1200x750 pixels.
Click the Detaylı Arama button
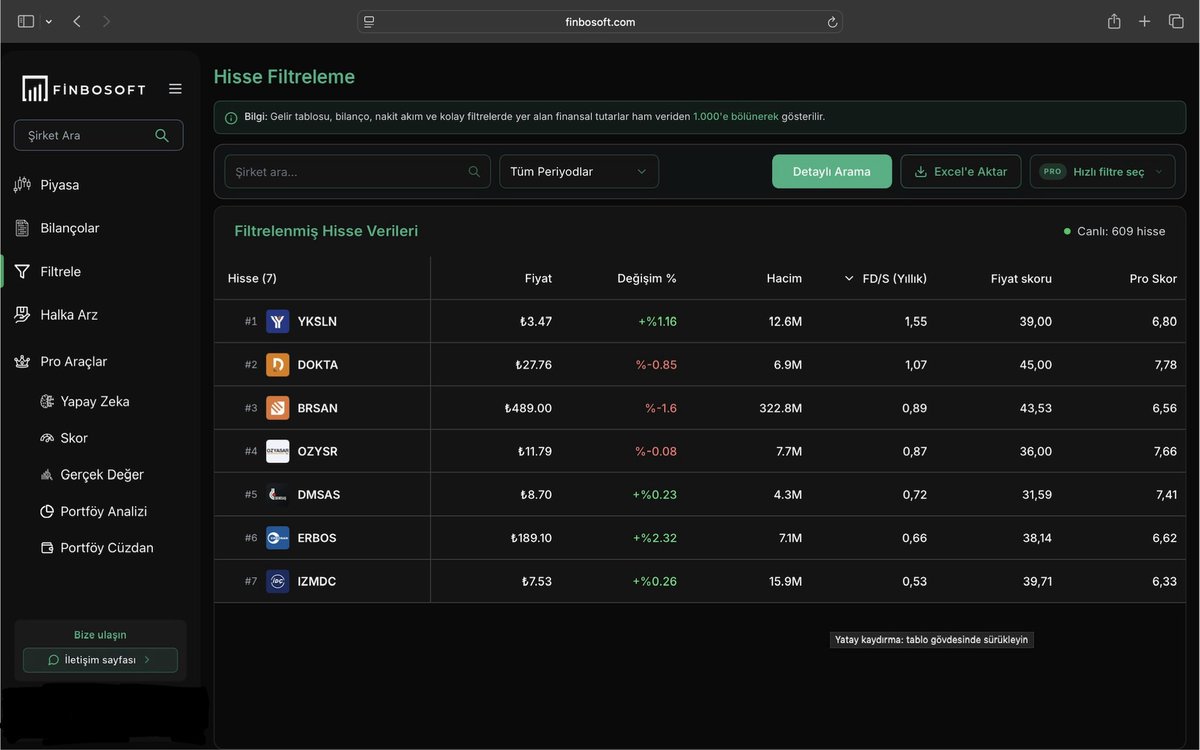coord(832,171)
